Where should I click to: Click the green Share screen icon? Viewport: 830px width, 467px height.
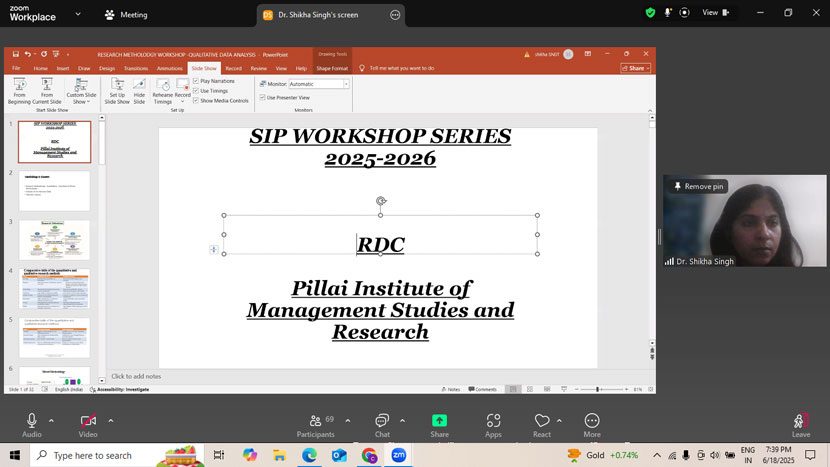click(439, 421)
